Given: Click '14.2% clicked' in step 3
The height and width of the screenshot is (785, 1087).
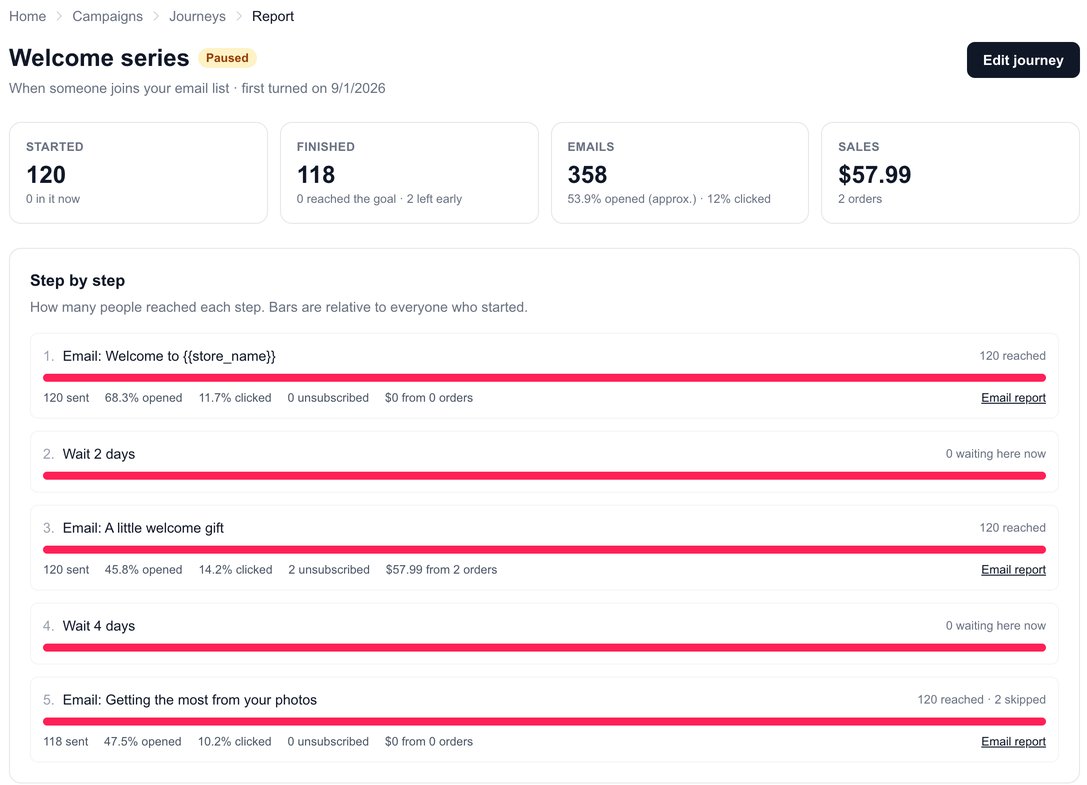Looking at the screenshot, I should (x=236, y=569).
